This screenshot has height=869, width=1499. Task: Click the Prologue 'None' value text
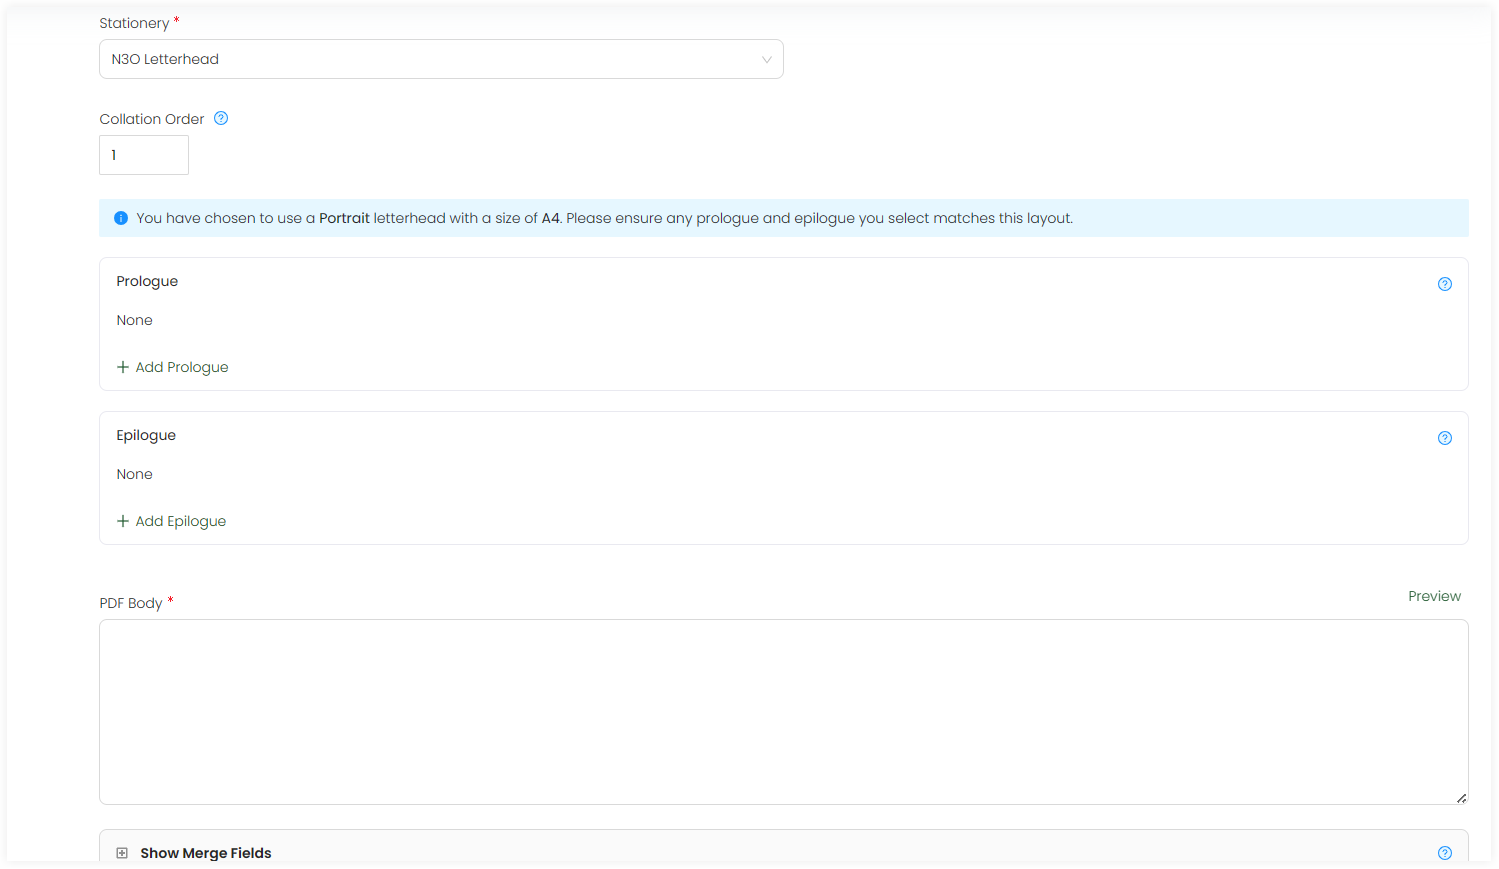point(134,320)
